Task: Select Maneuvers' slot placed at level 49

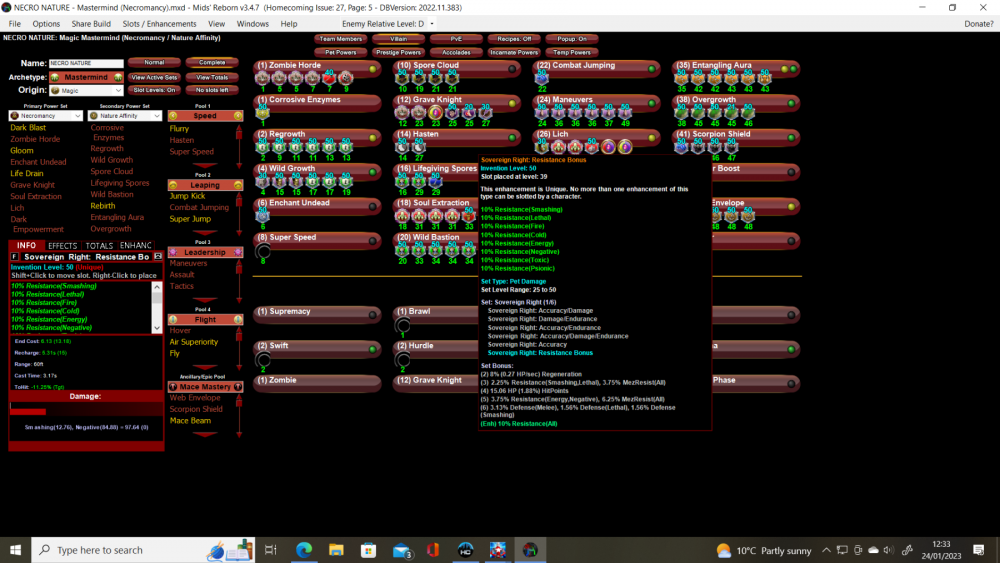Action: [624, 113]
